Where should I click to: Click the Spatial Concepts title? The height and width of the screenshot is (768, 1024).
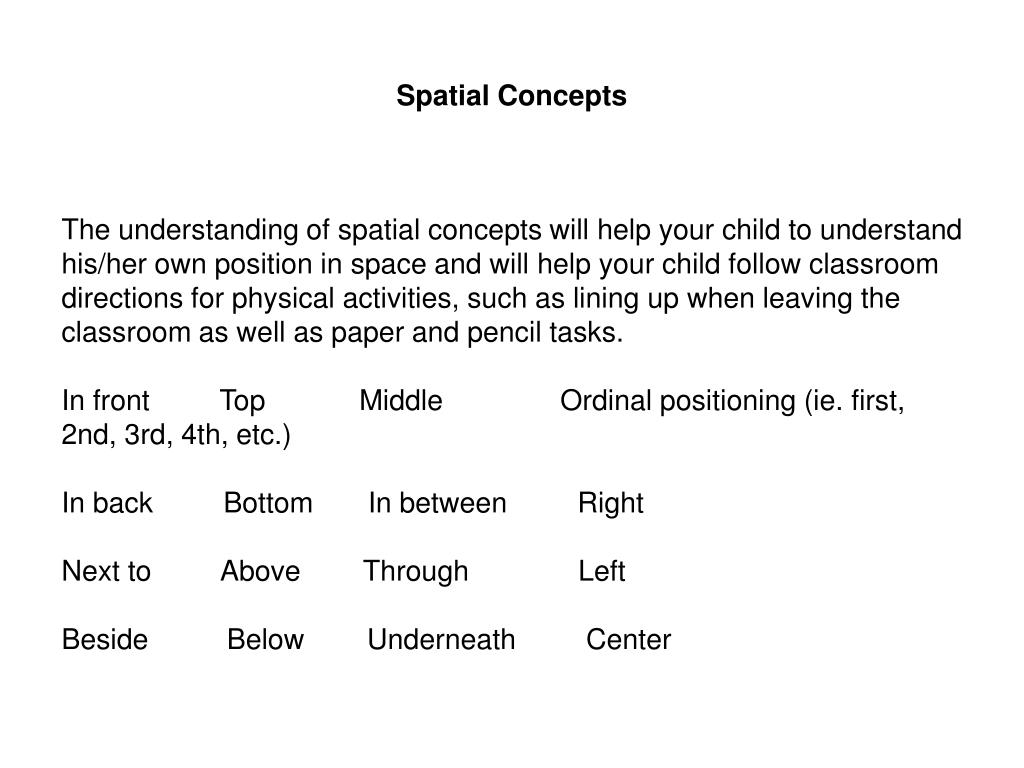(511, 96)
